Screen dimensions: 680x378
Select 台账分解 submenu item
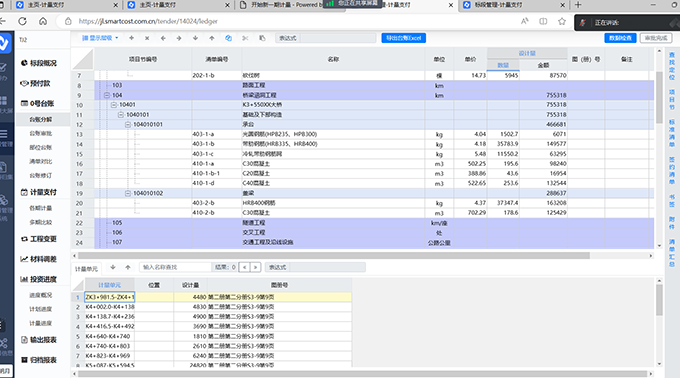41,119
